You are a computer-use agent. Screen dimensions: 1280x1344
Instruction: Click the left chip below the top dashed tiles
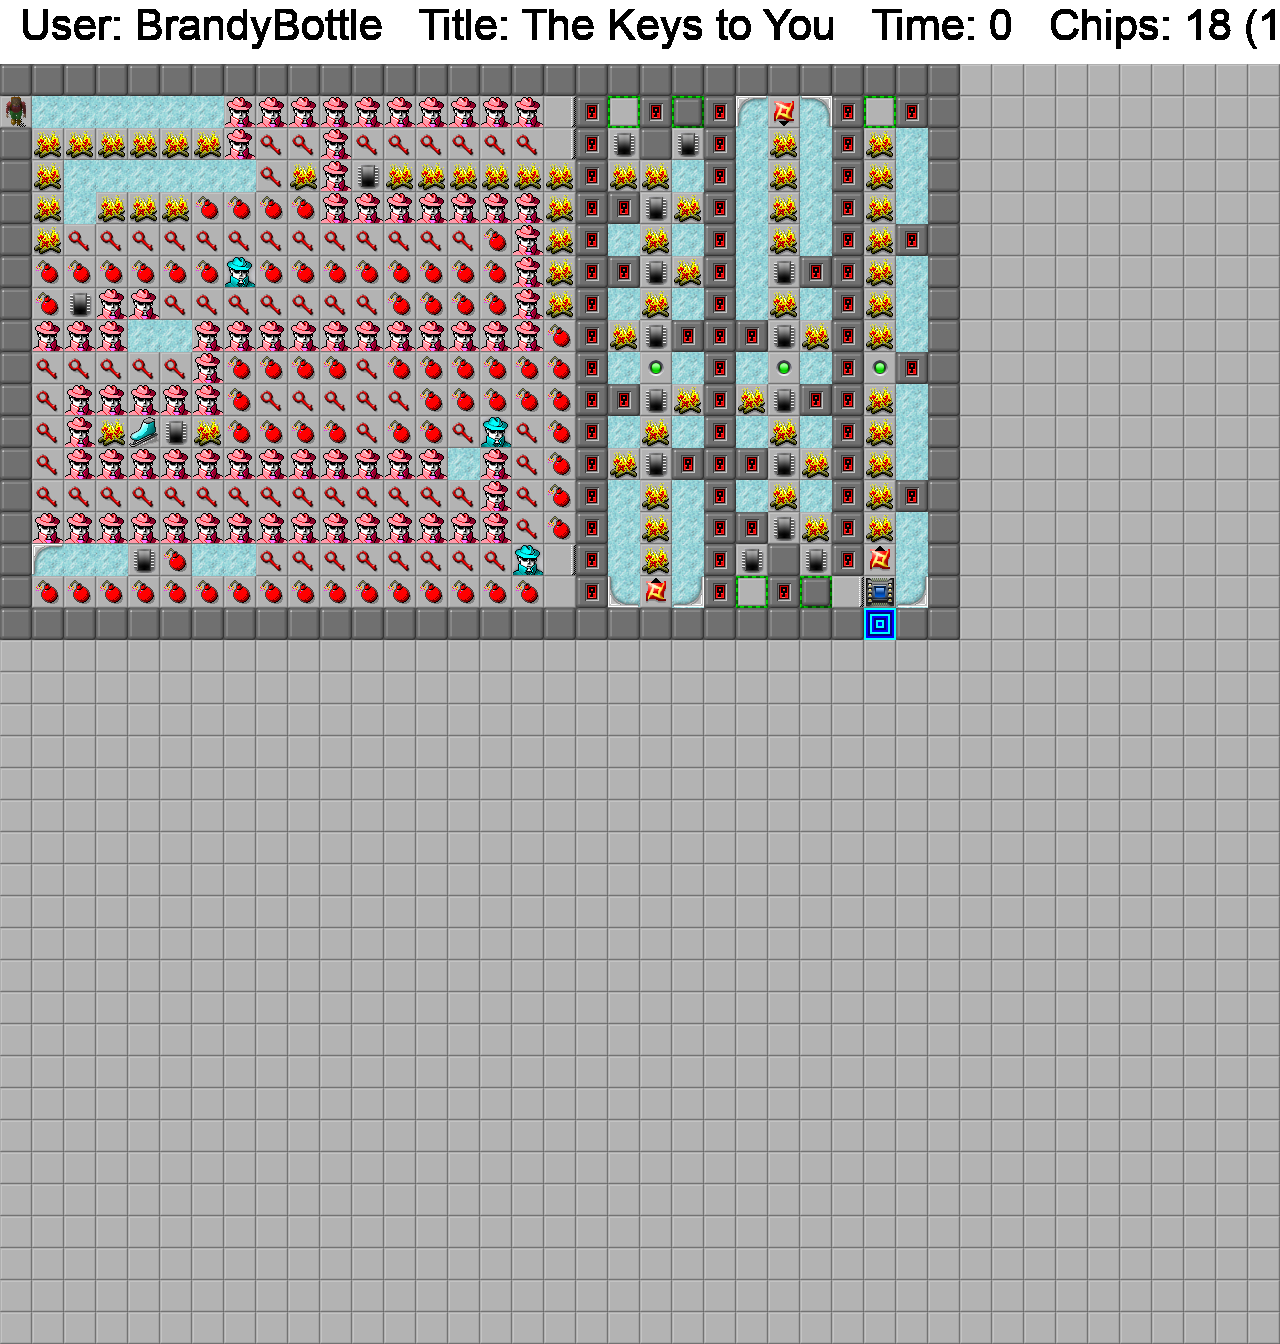(624, 144)
